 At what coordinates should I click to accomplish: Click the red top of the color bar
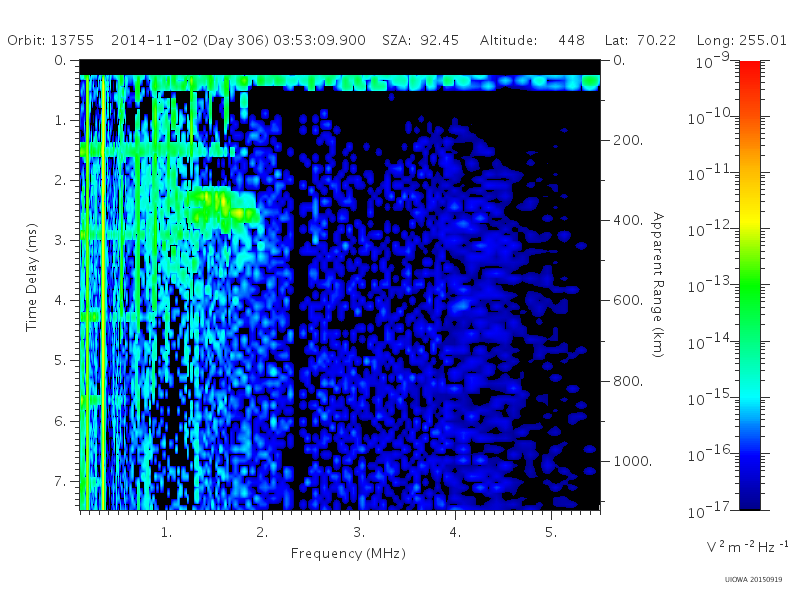(750, 71)
